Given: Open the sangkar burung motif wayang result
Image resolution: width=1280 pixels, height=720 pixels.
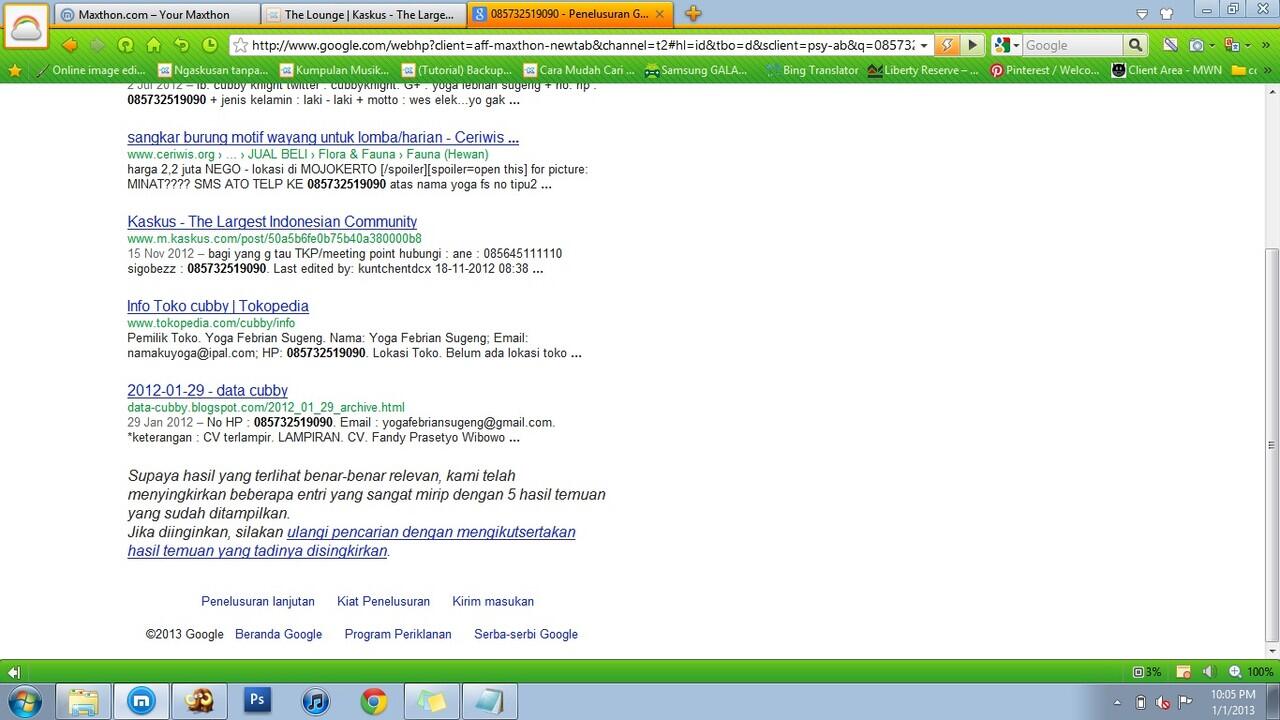Looking at the screenshot, I should click(323, 138).
